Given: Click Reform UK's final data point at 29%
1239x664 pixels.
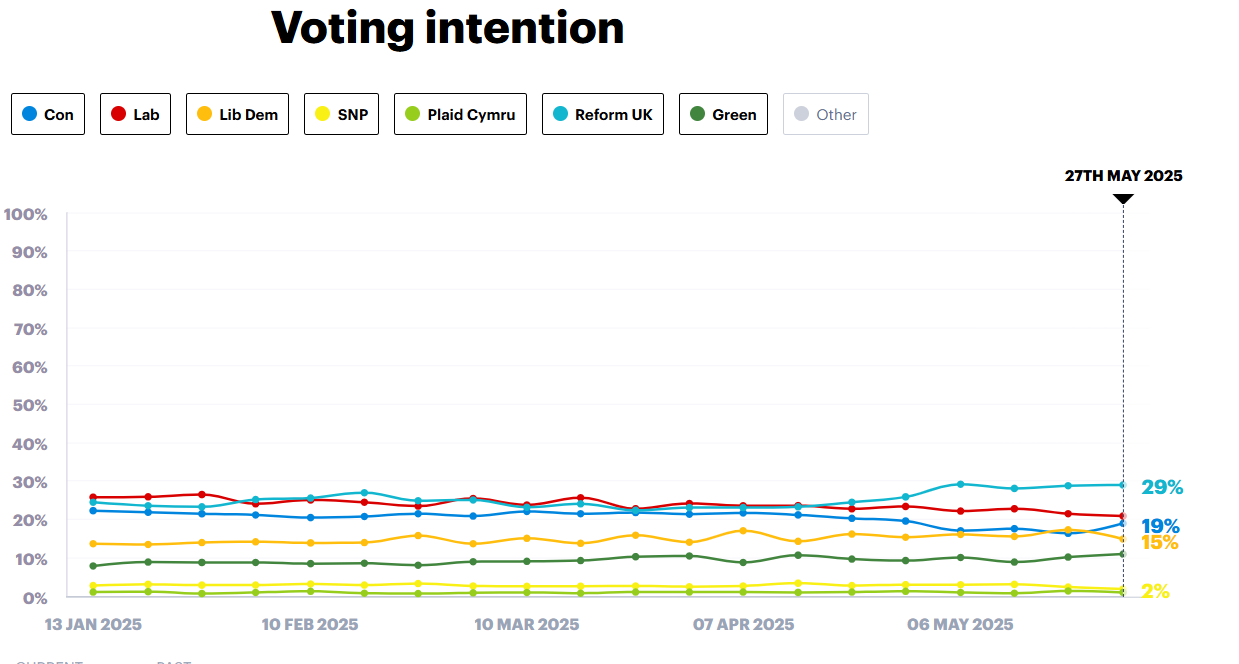Looking at the screenshot, I should click(1123, 485).
